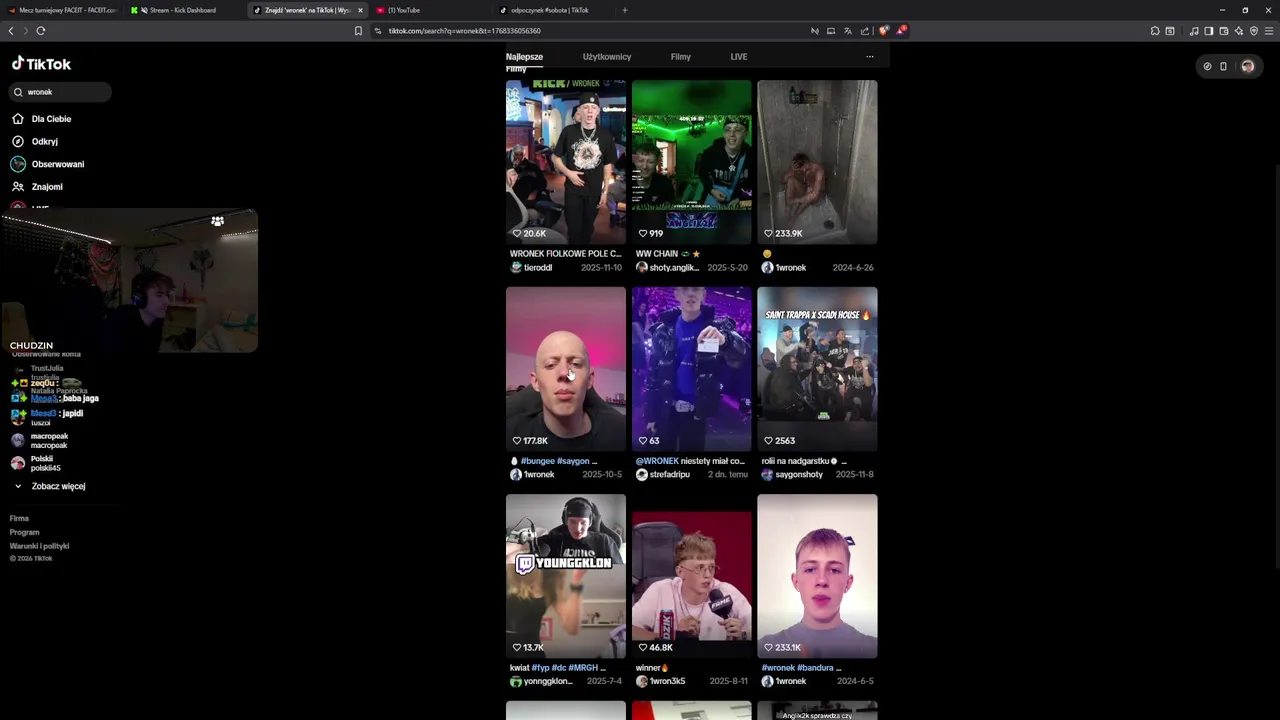This screenshot has height=720, width=1280.
Task: Open the three-dot more menu beside LIVE tab
Action: (x=869, y=57)
